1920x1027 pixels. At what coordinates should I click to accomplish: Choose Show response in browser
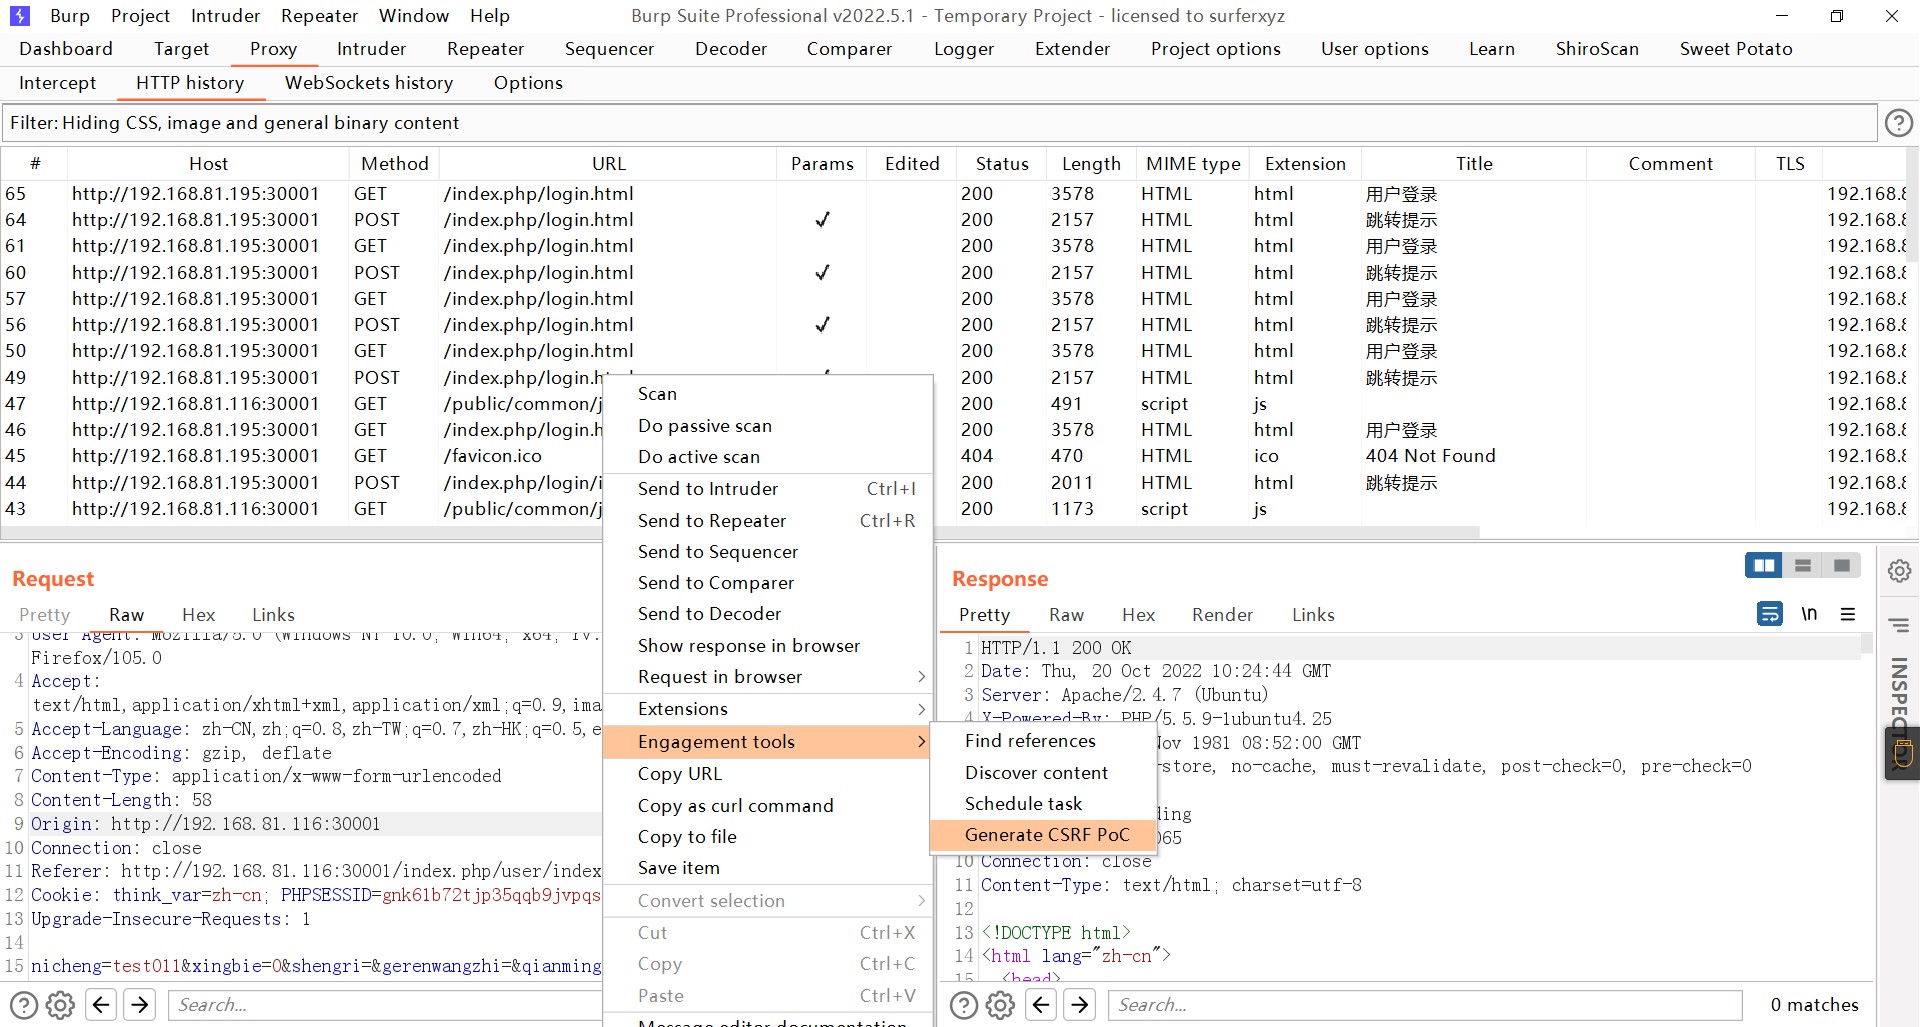tap(768, 646)
